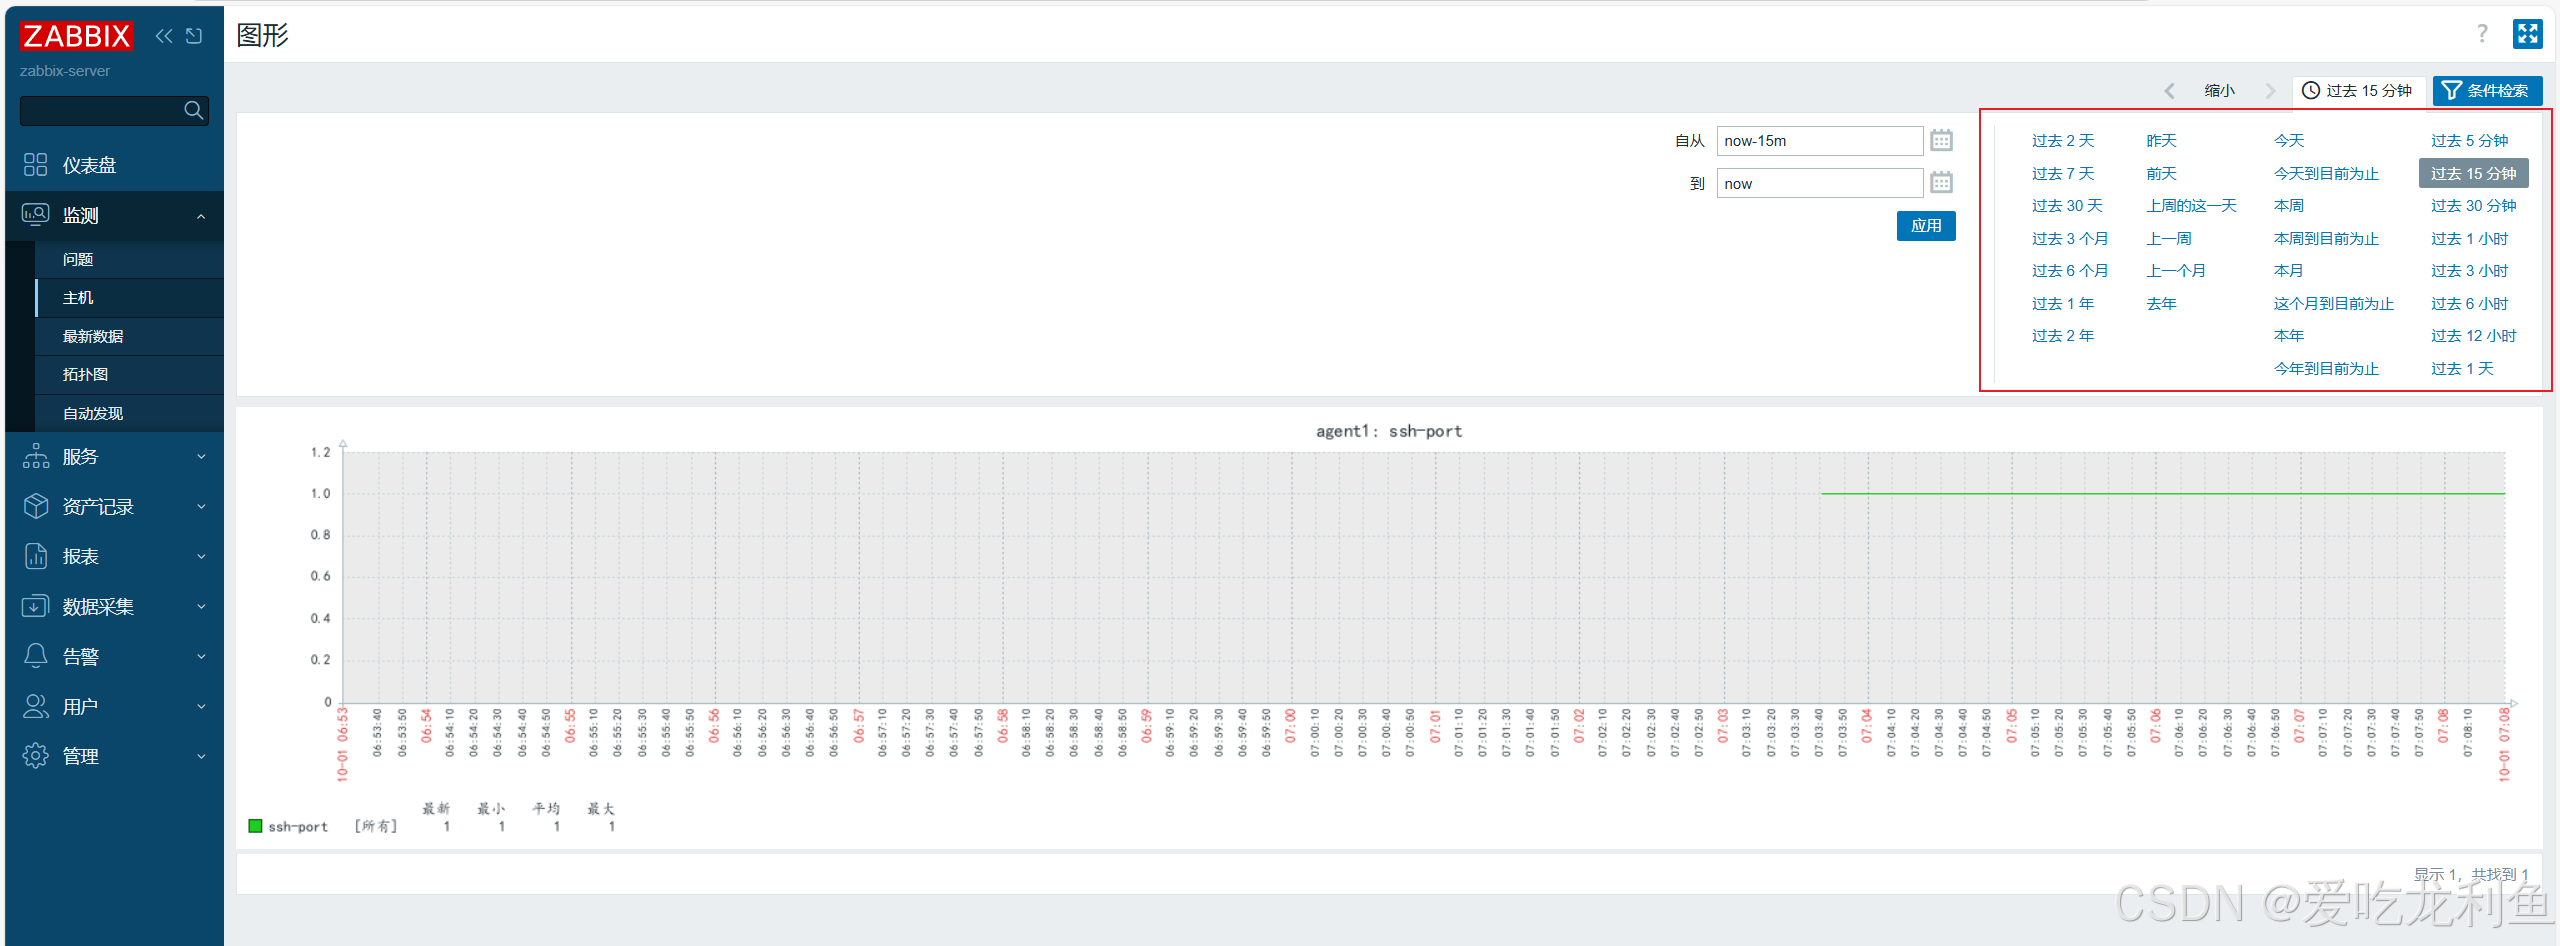The width and height of the screenshot is (2560, 946).
Task: Click the 监测 monitoring icon
Action: click(x=36, y=215)
